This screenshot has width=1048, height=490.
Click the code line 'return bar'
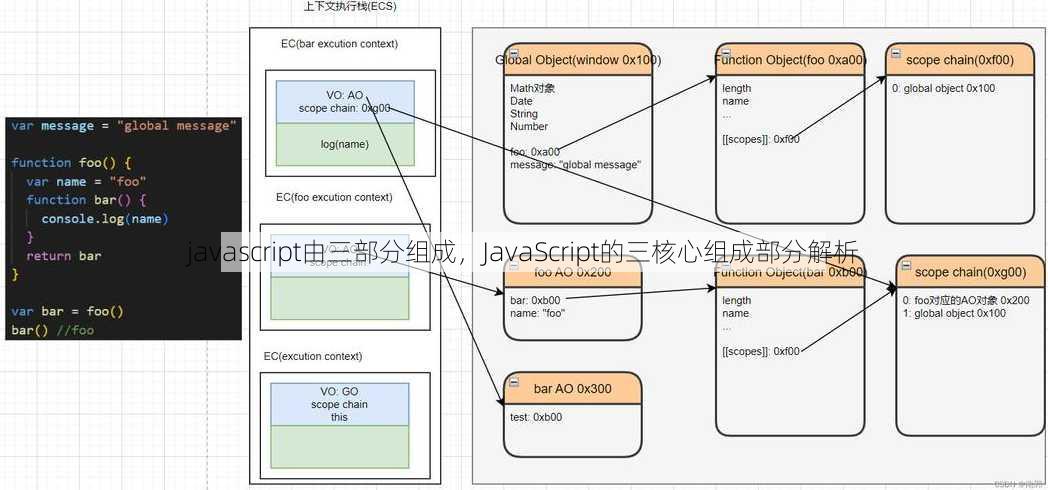(x=64, y=255)
